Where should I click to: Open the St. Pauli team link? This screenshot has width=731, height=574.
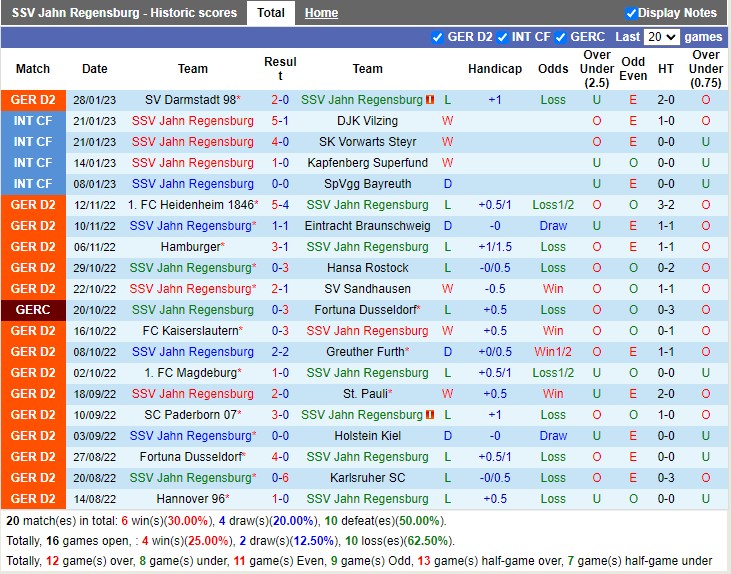(x=367, y=394)
